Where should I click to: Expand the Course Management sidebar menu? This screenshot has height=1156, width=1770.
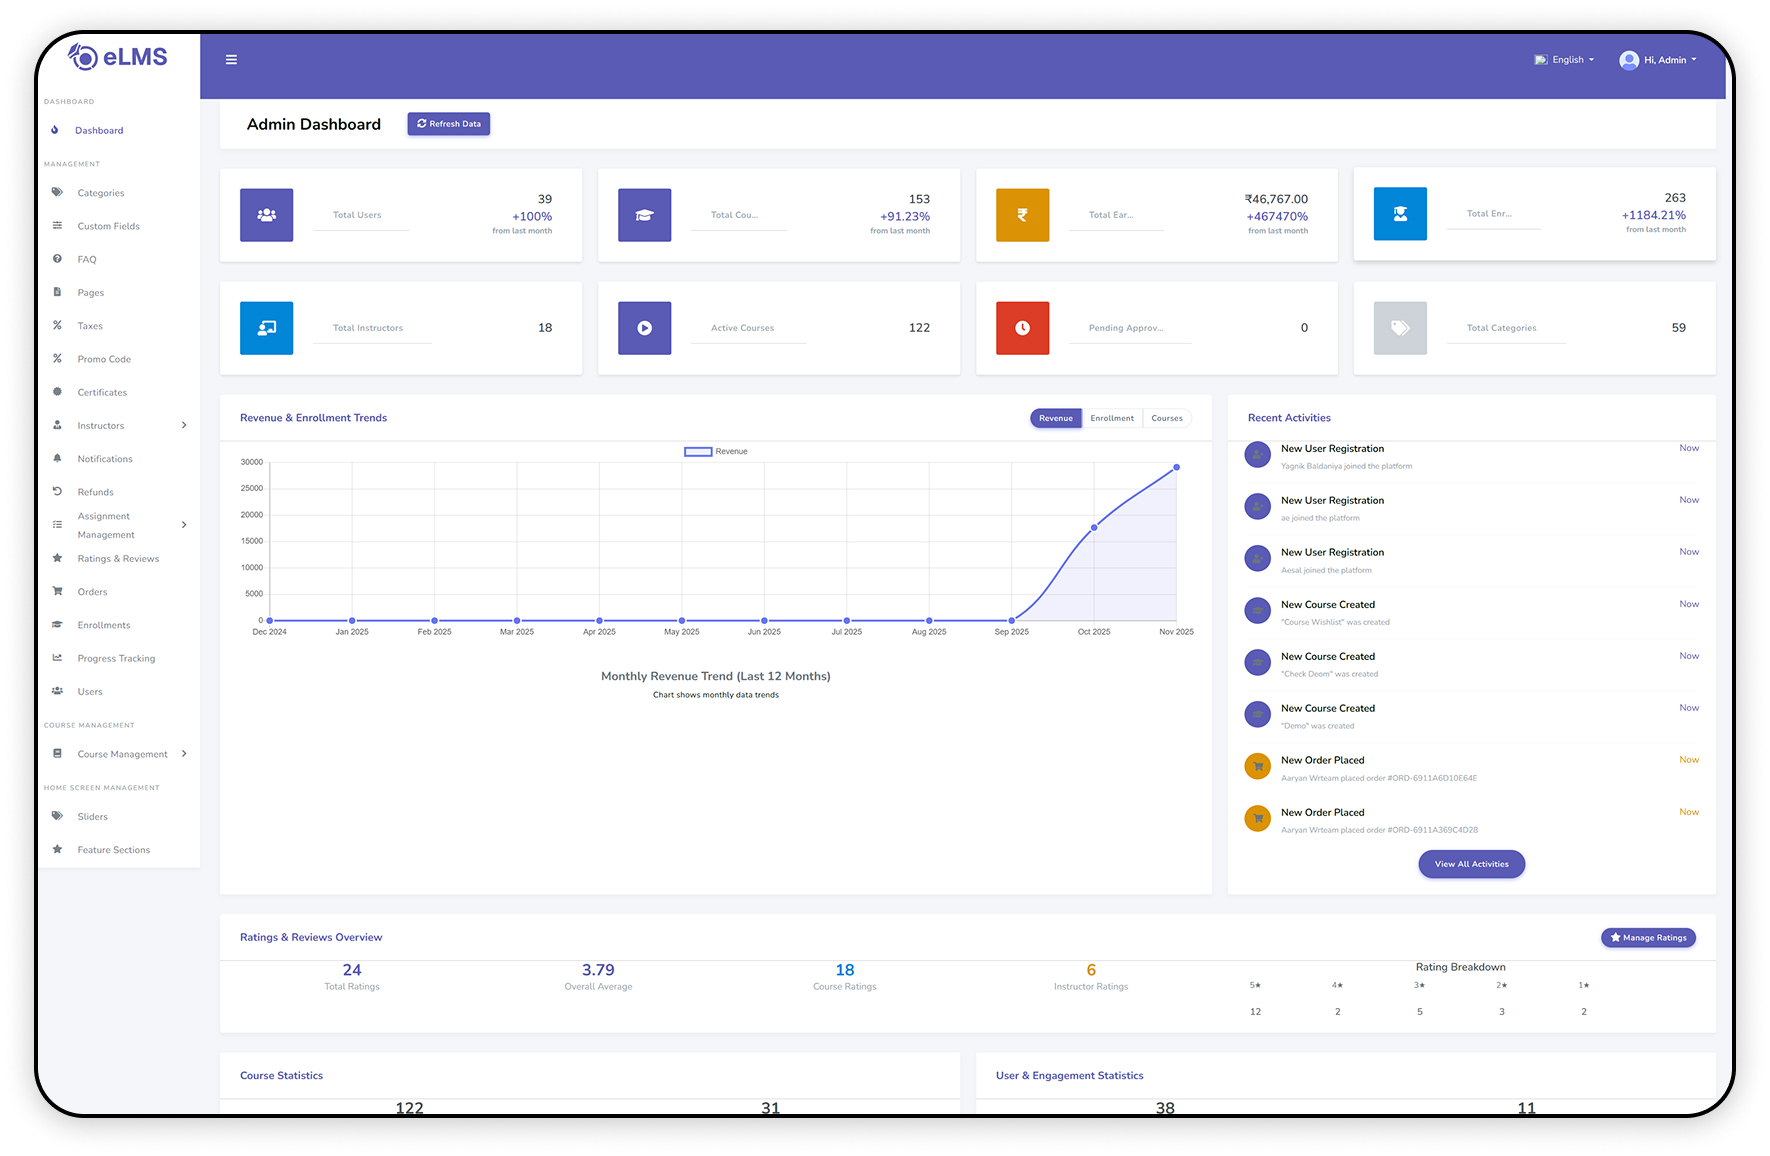tap(121, 754)
